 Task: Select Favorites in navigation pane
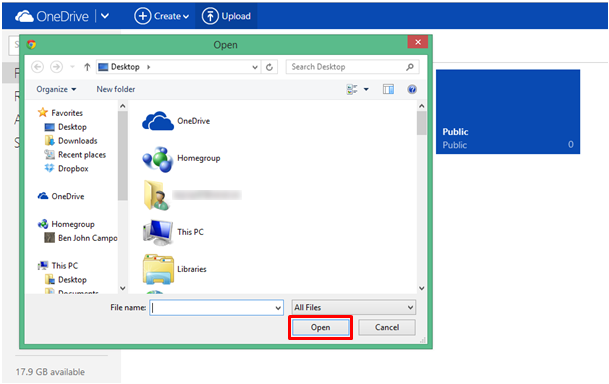pos(60,113)
